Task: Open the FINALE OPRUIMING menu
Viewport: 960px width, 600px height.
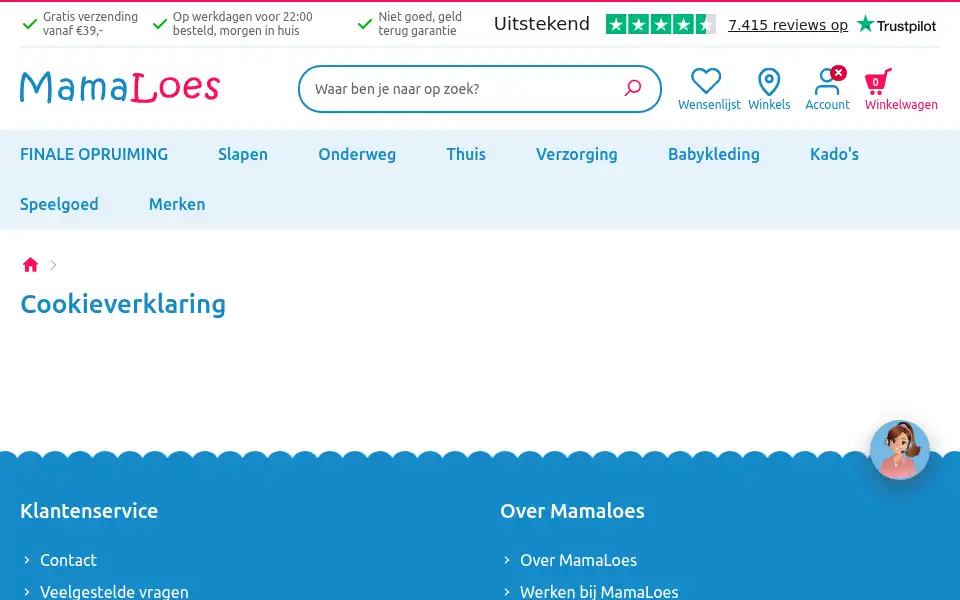Action: (94, 154)
